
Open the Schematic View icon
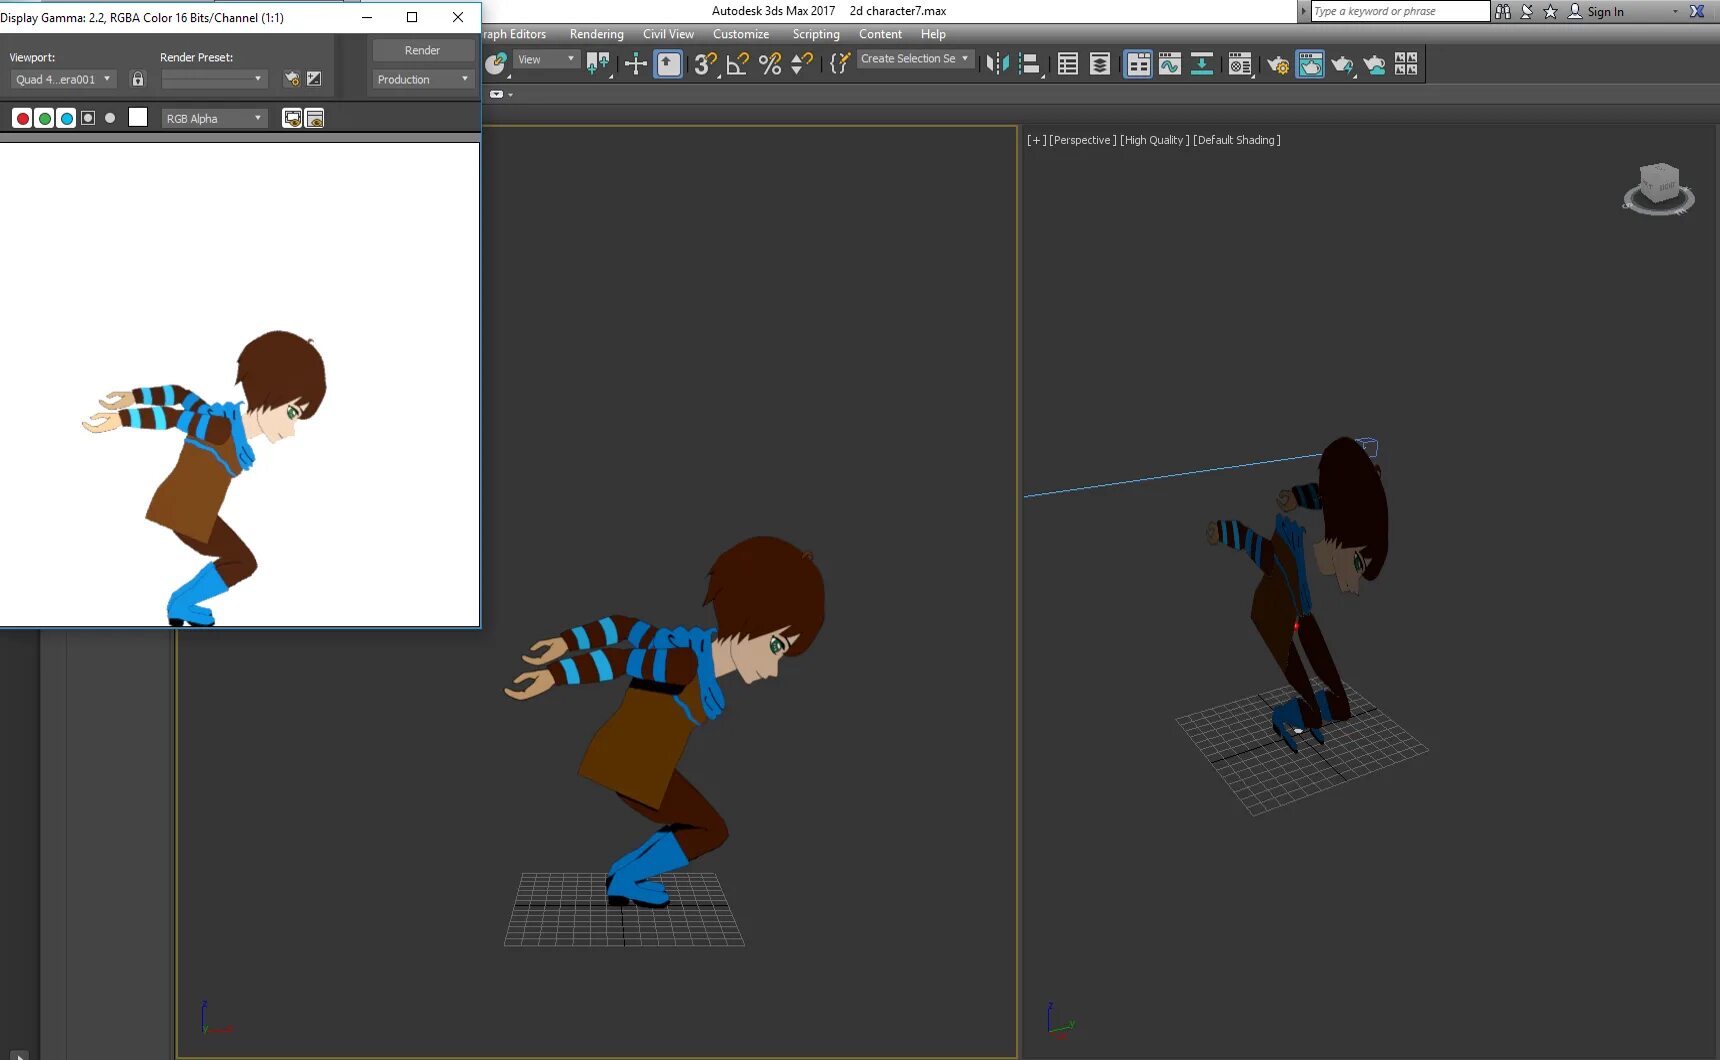pos(1202,65)
